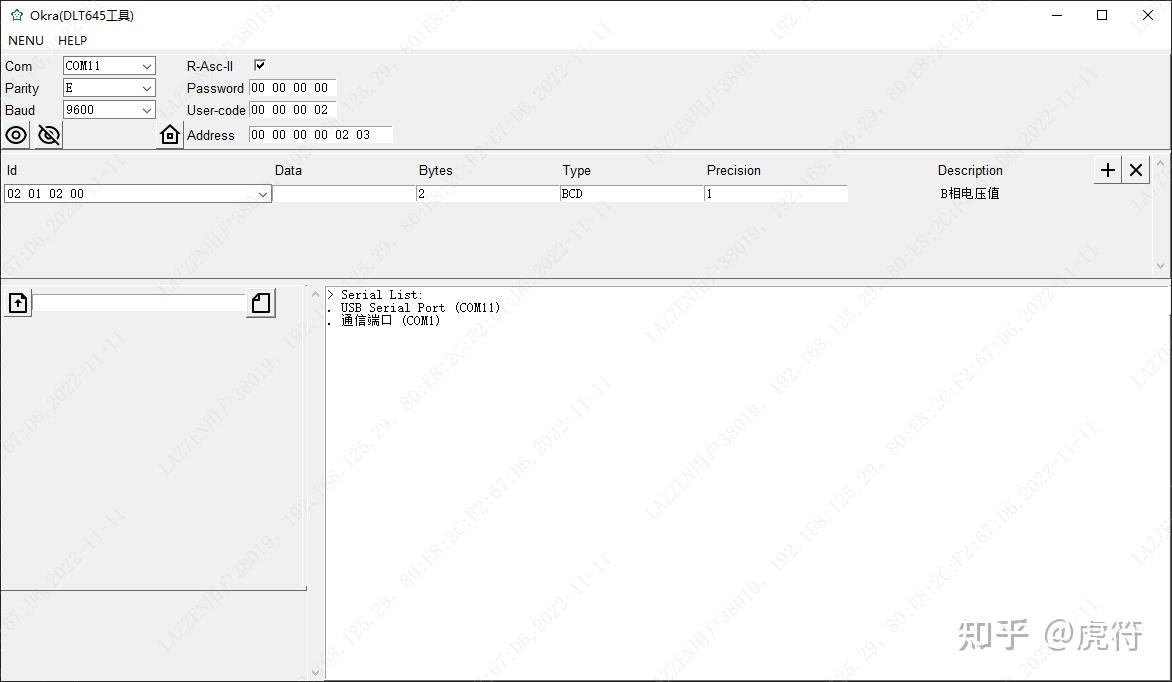Open the Com port dropdown
Screen dimensions: 1172x682
pos(148,65)
